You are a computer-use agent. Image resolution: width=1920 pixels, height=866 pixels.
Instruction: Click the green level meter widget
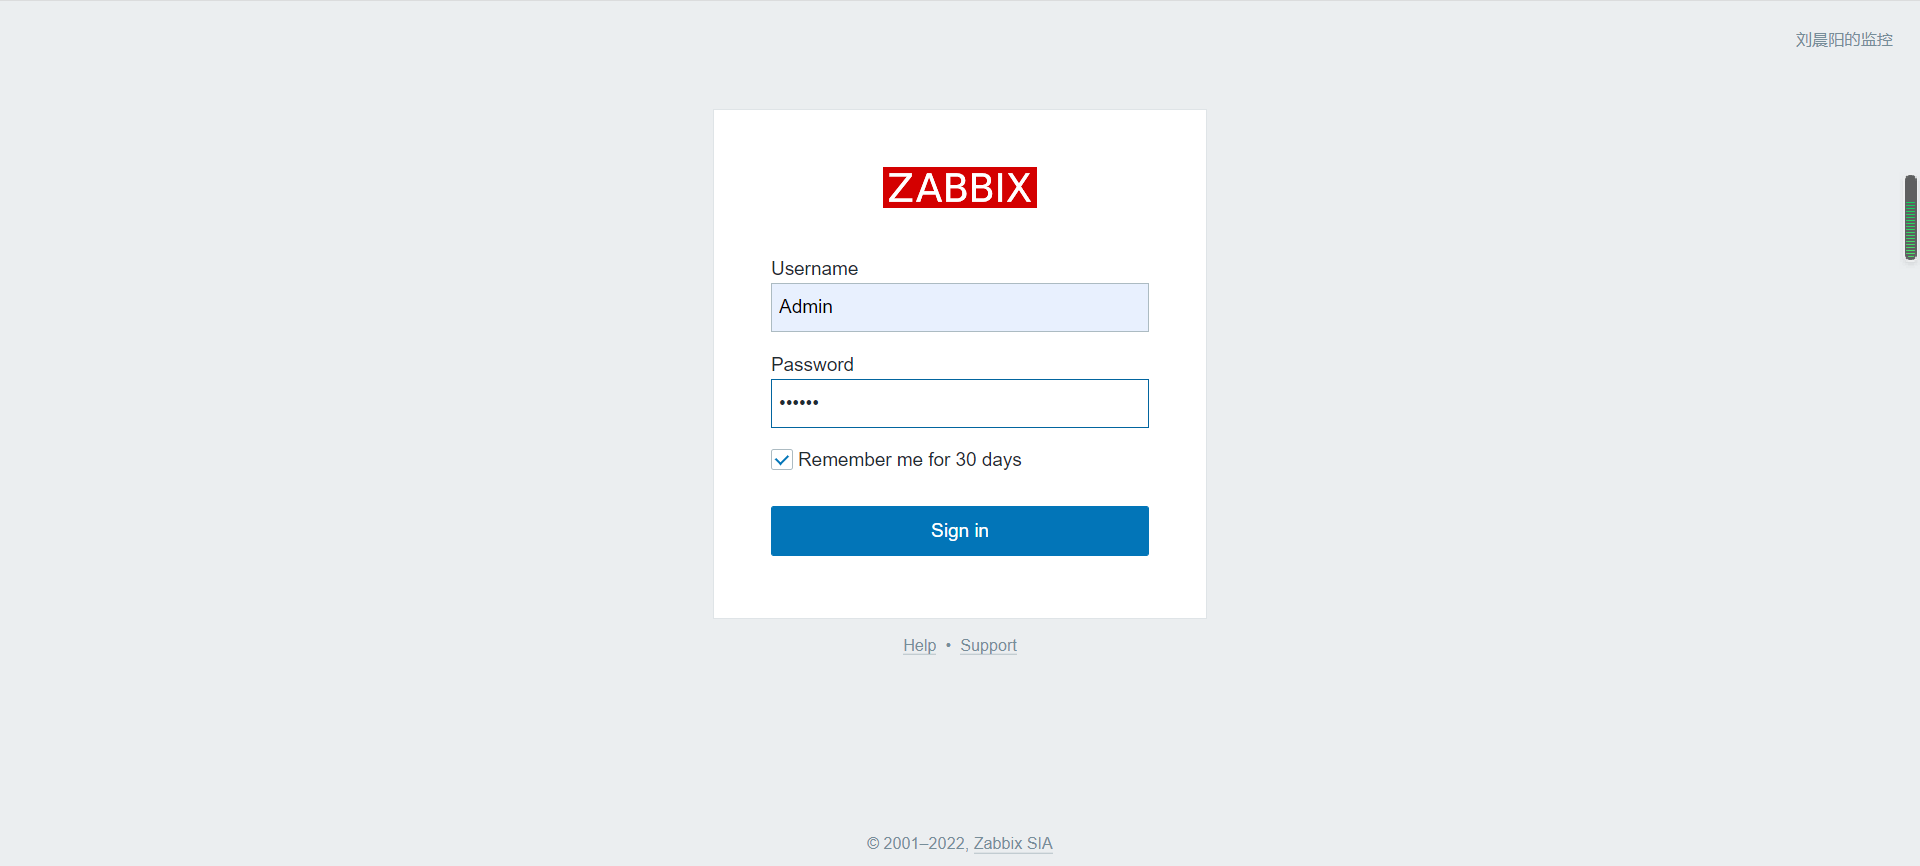(x=1910, y=228)
